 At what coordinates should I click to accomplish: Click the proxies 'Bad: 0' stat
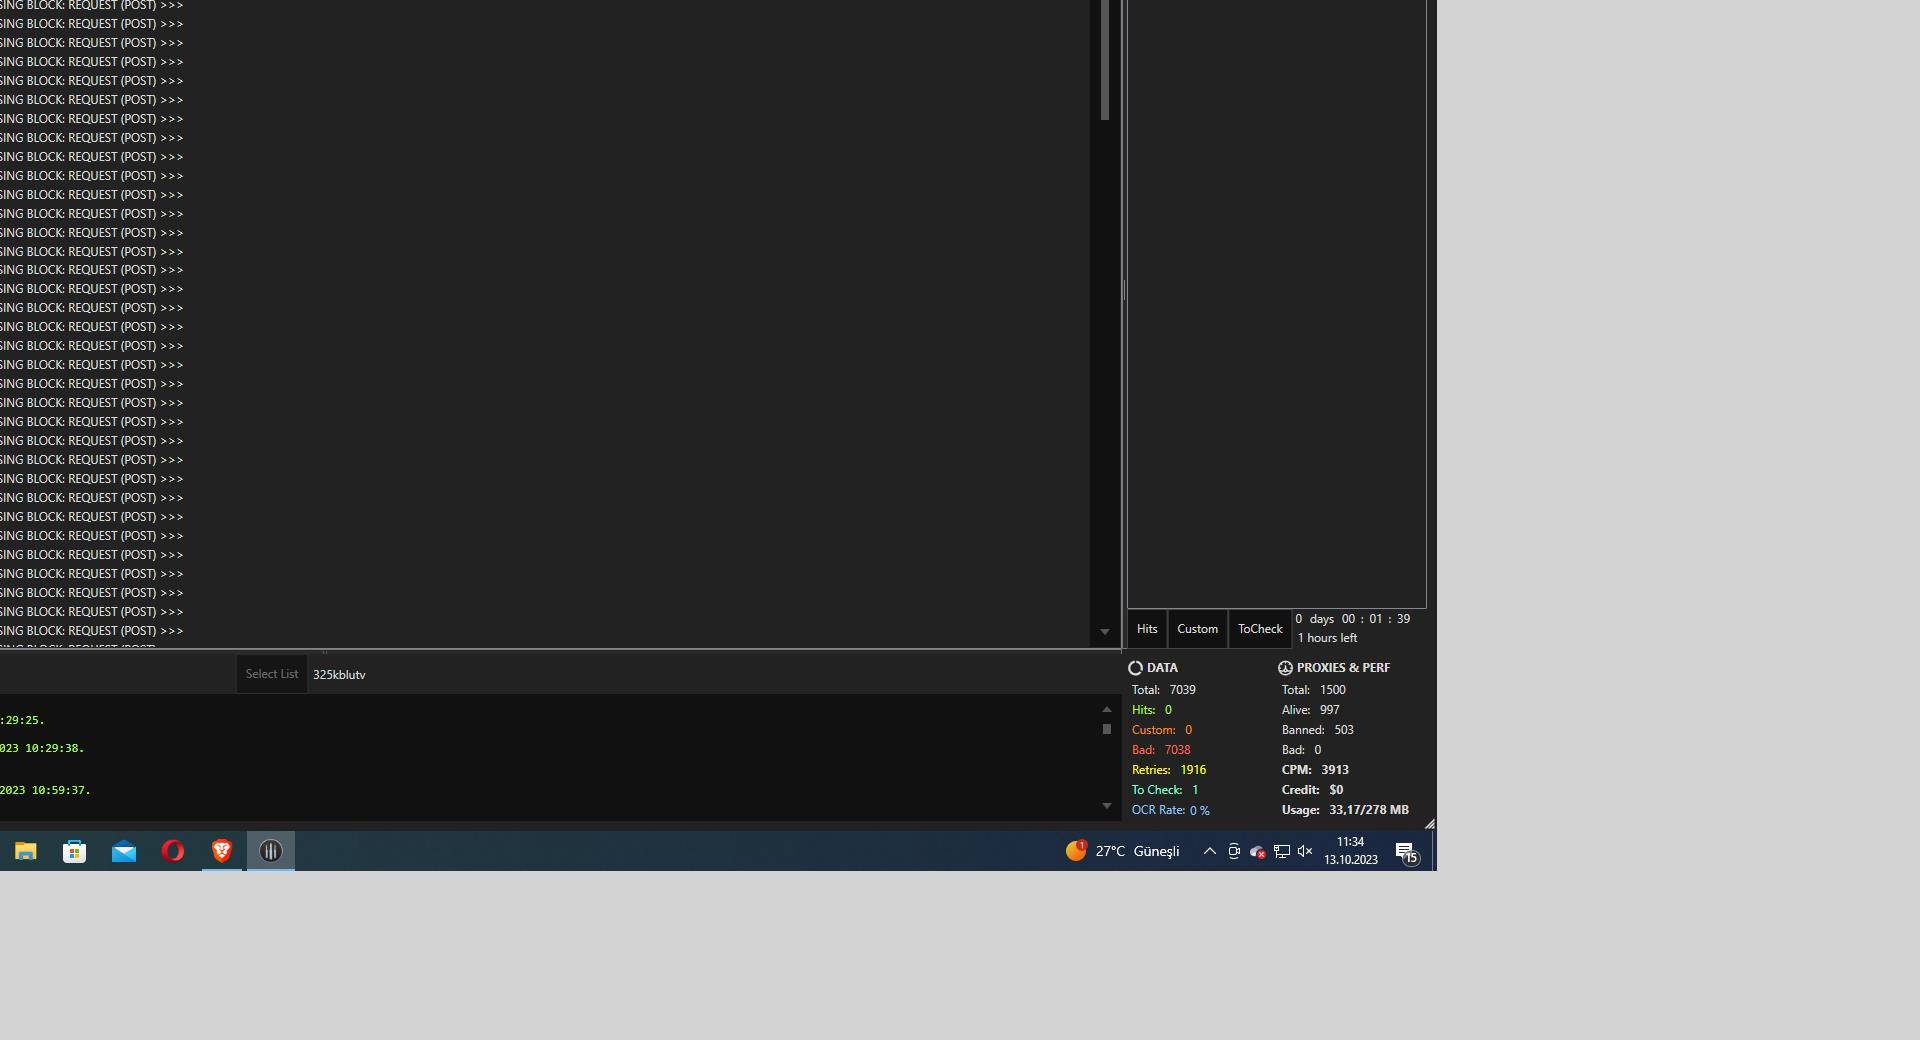pos(1302,750)
